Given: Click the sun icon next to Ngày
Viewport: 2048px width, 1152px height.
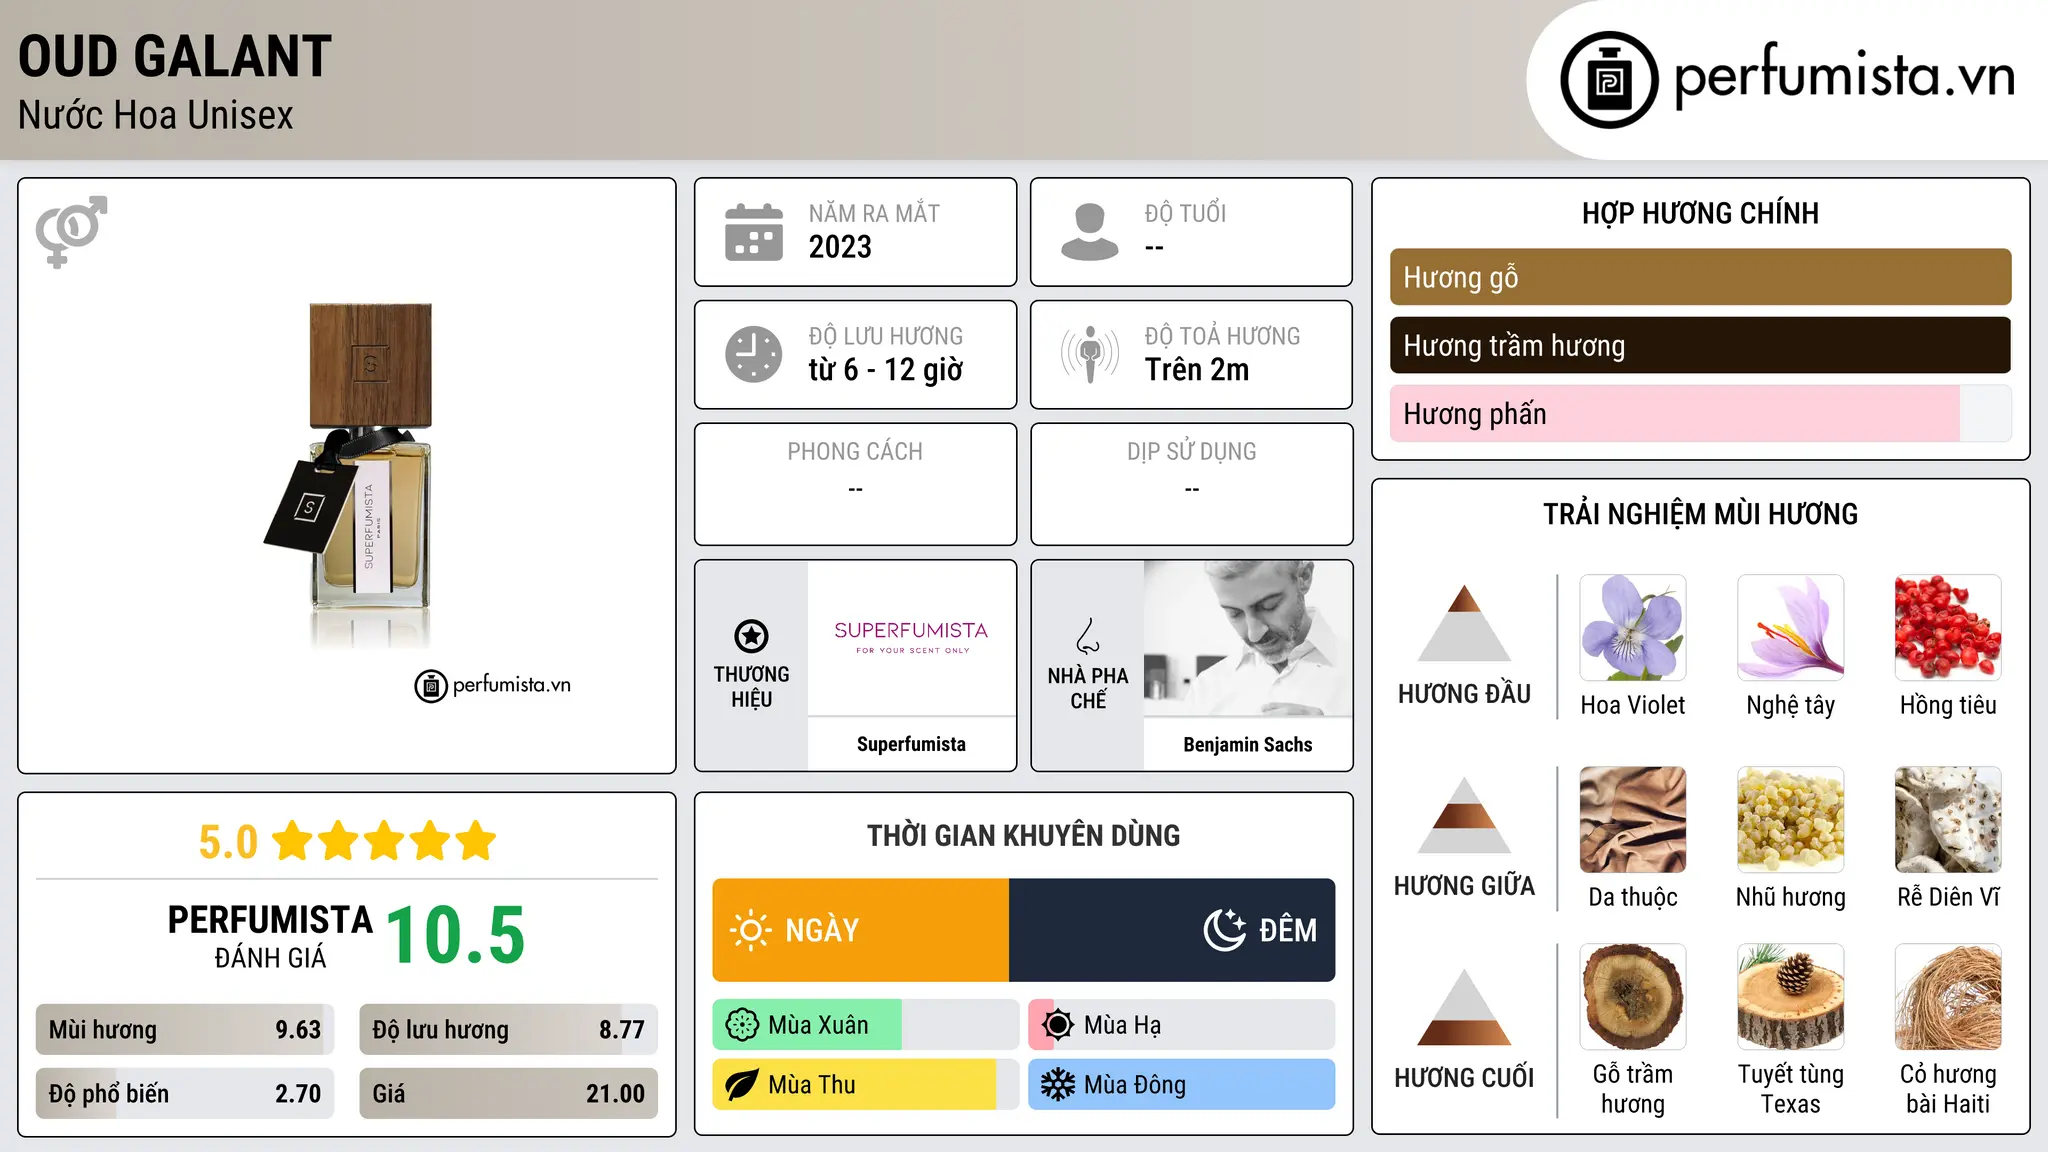Looking at the screenshot, I should click(751, 930).
